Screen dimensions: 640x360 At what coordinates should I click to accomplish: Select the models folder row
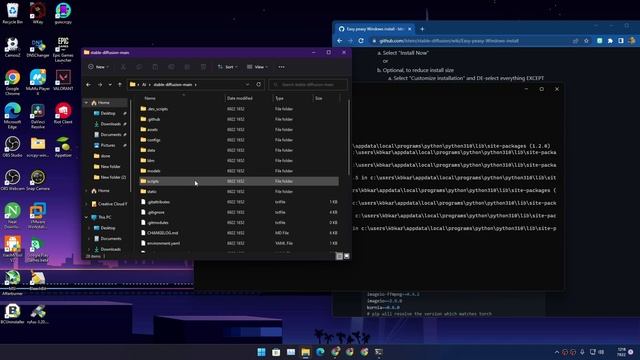(x=239, y=171)
